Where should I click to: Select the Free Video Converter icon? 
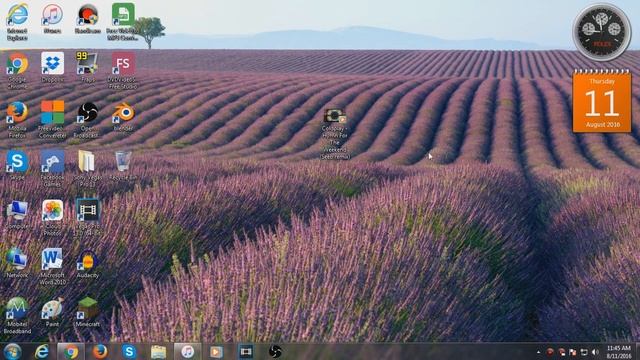(52, 119)
